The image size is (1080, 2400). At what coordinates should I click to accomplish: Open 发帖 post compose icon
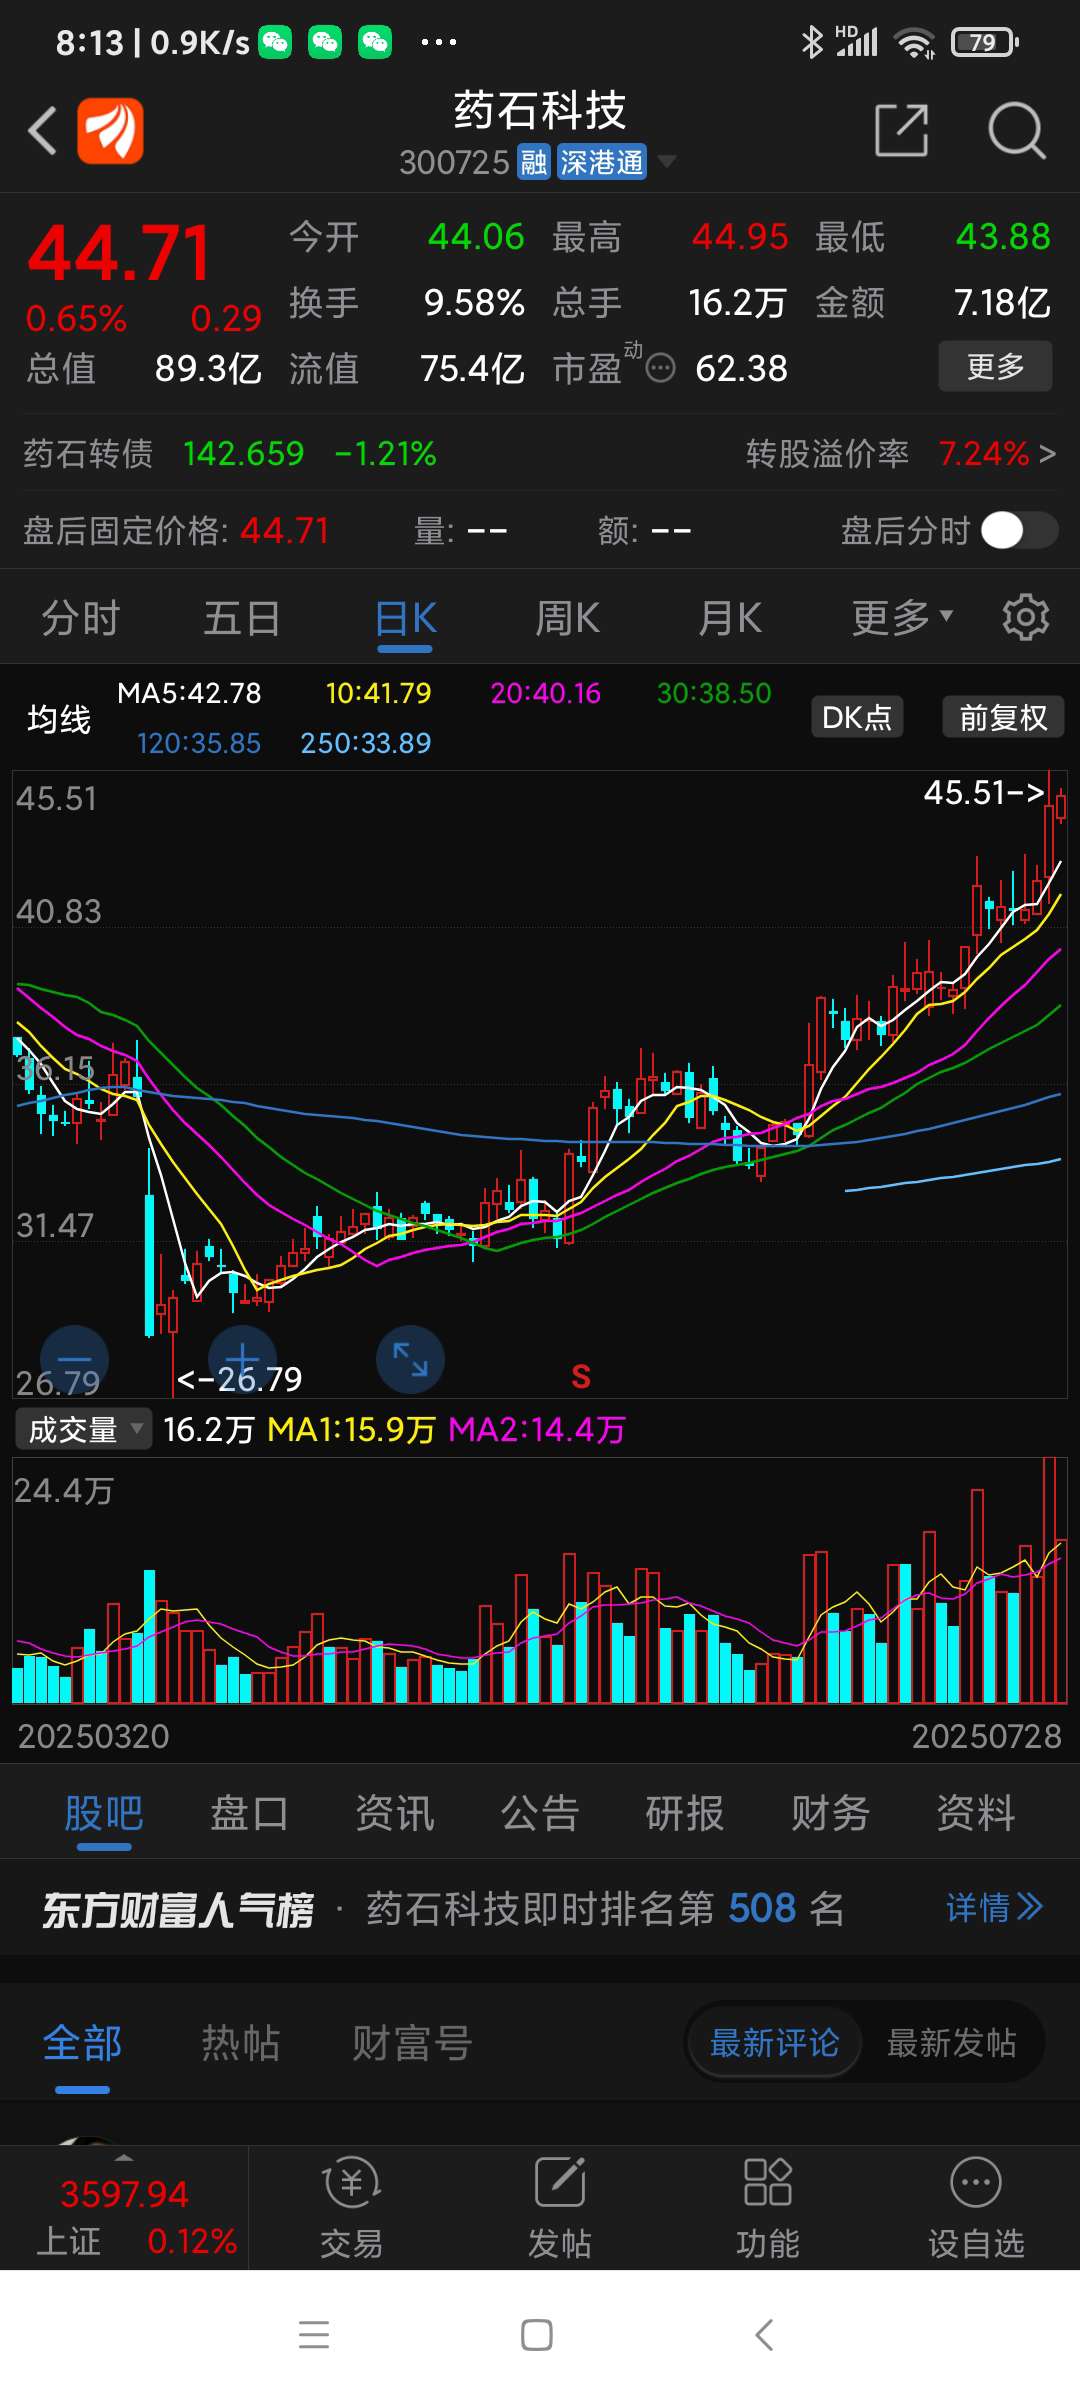tap(560, 2208)
